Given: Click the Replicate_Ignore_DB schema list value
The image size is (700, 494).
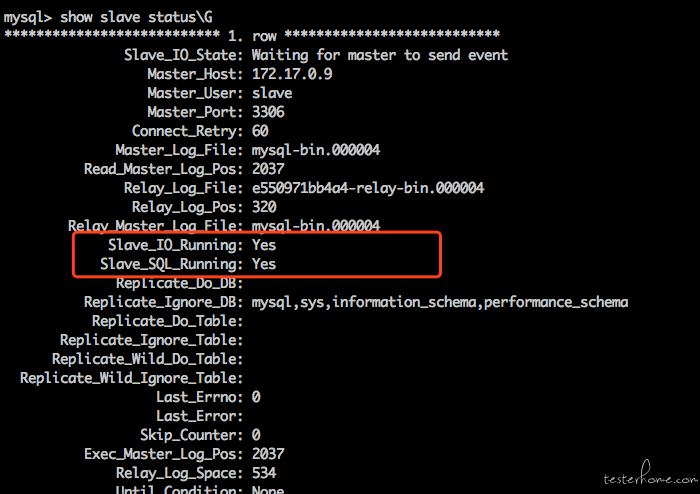Looking at the screenshot, I should (440, 302).
